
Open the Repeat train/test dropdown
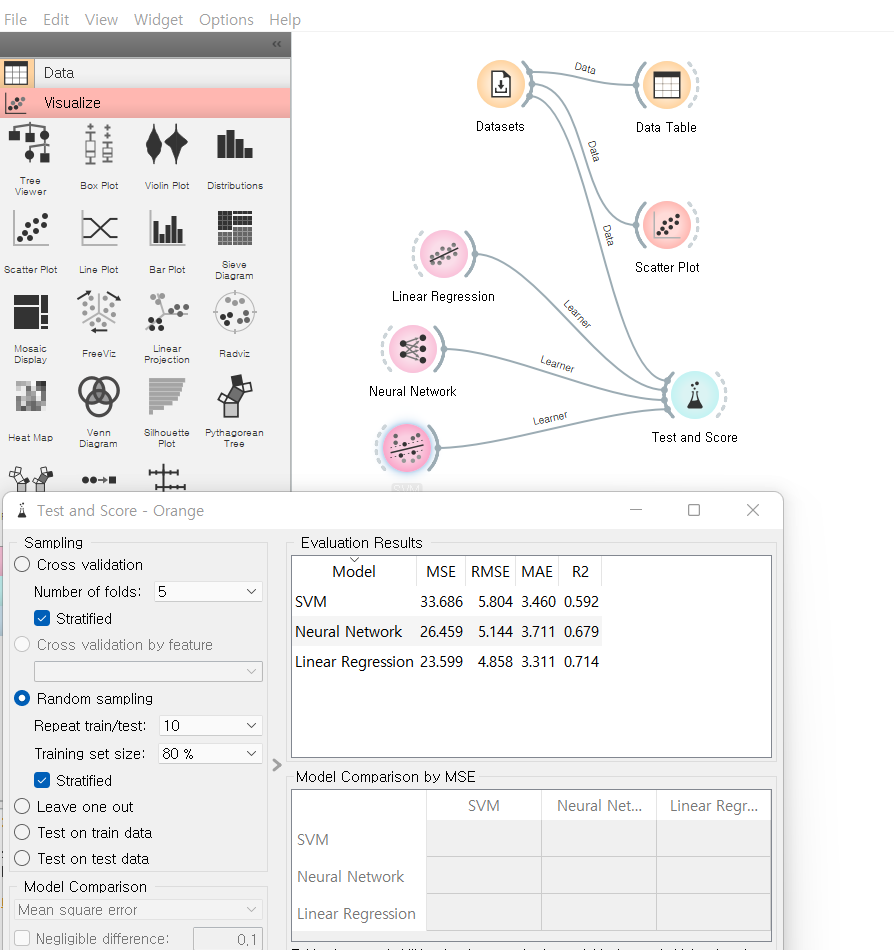[208, 726]
